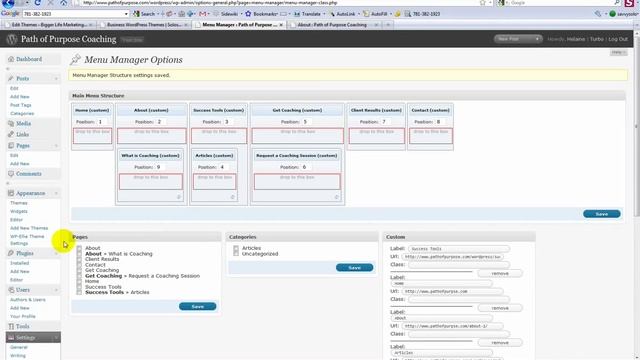Click the Appearance icon in the sidebar
Viewport: 640px width, 360px height.
pyautogui.click(x=11, y=193)
